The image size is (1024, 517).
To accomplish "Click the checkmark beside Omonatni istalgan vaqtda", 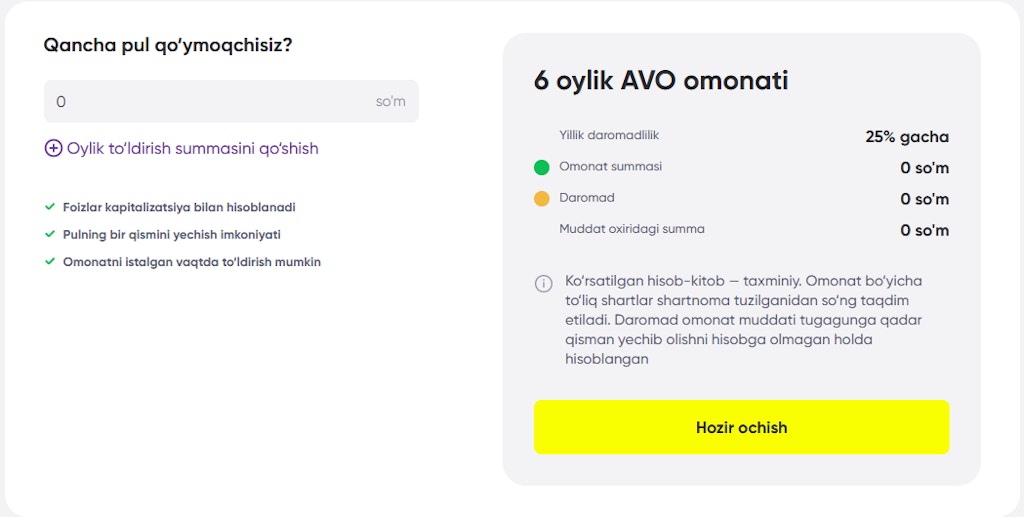I will (x=50, y=261).
